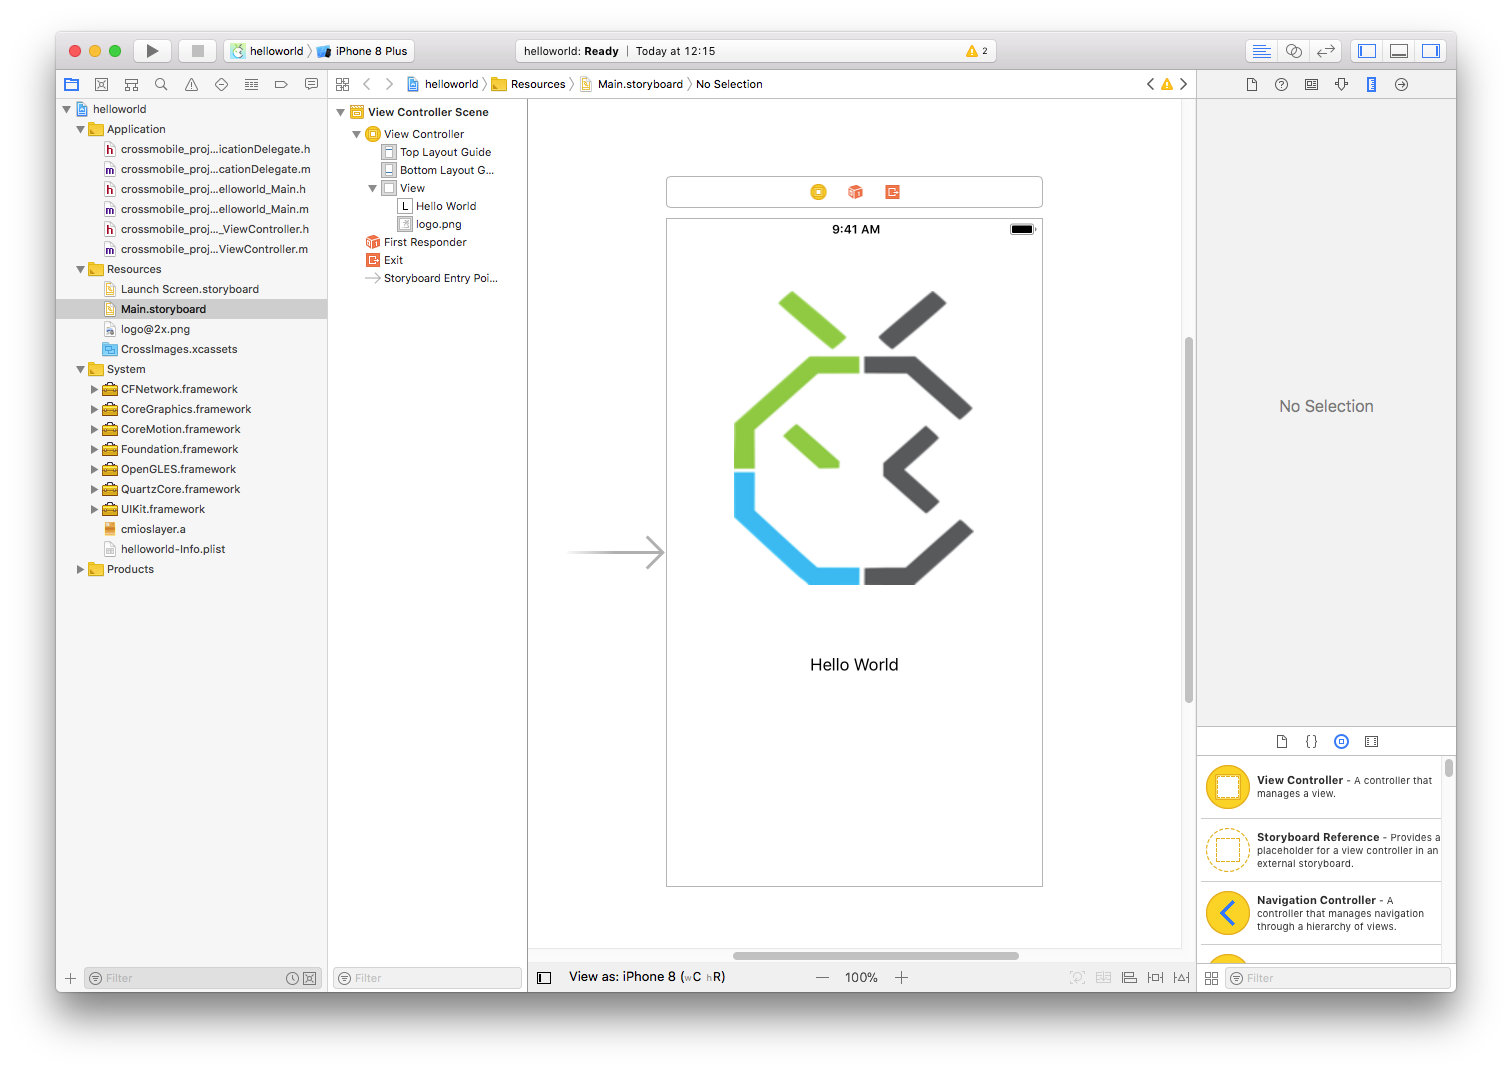Switch to the Standard editor

click(1262, 51)
